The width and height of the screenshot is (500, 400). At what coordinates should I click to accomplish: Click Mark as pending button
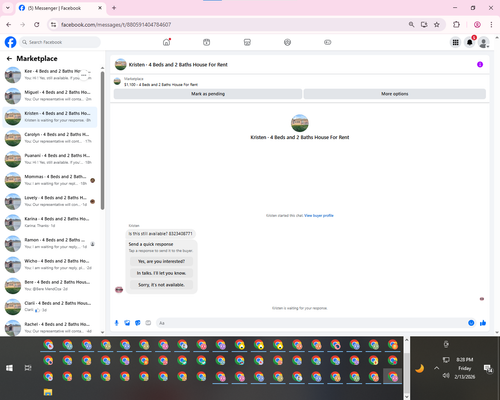coord(208,94)
